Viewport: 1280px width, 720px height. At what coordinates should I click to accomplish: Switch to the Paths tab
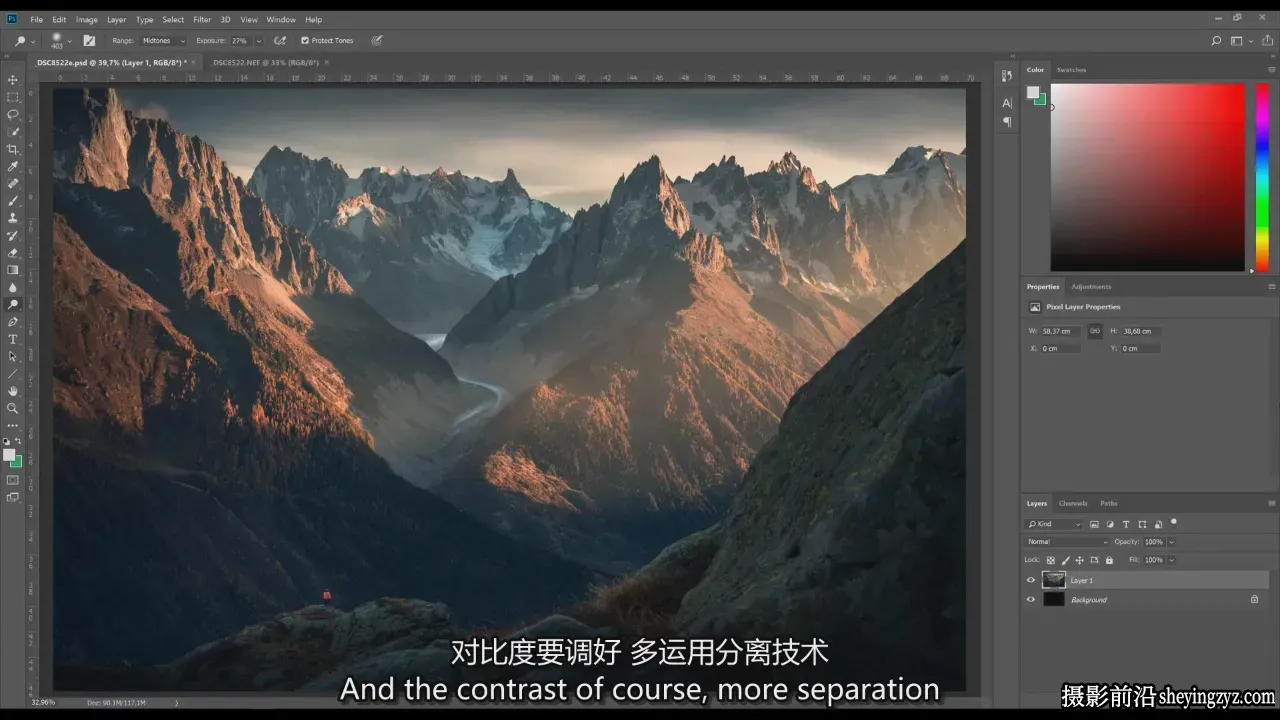coord(1109,503)
